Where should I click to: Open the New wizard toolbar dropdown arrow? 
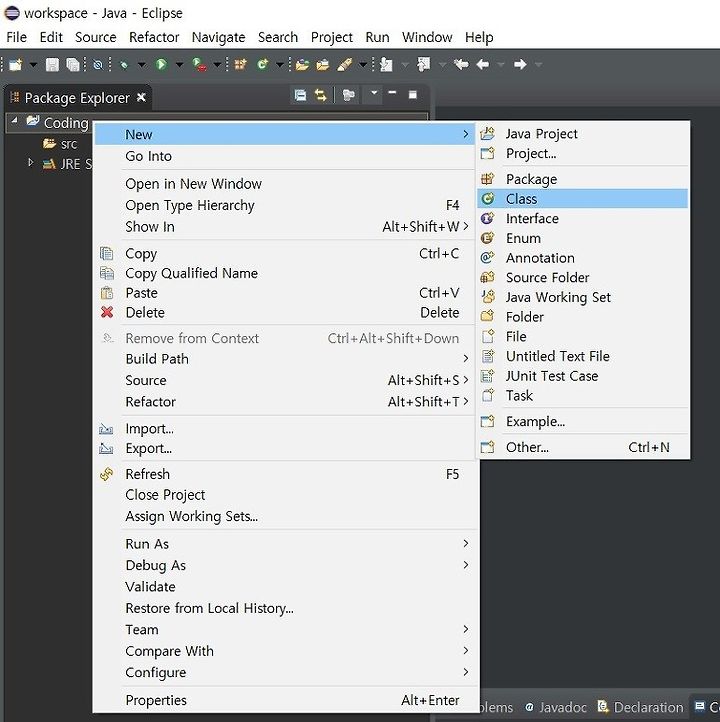click(x=33, y=64)
